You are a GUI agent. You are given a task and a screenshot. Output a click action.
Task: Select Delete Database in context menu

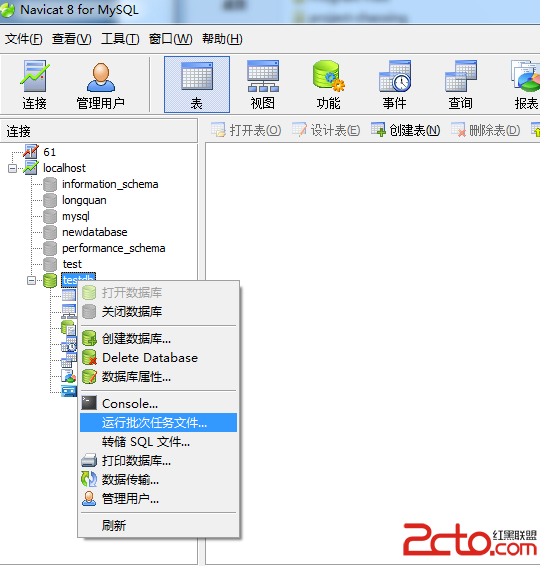pyautogui.click(x=158, y=358)
